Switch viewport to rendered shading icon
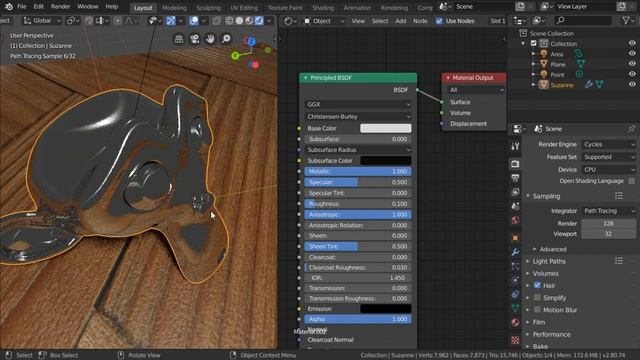The width and height of the screenshot is (640, 360). point(259,21)
